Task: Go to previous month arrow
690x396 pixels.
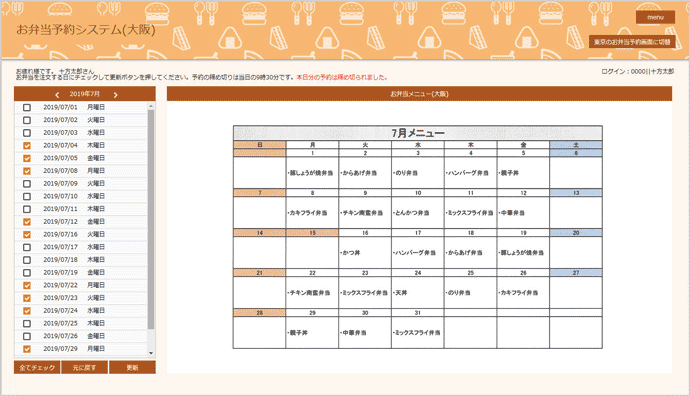Action: (57, 95)
